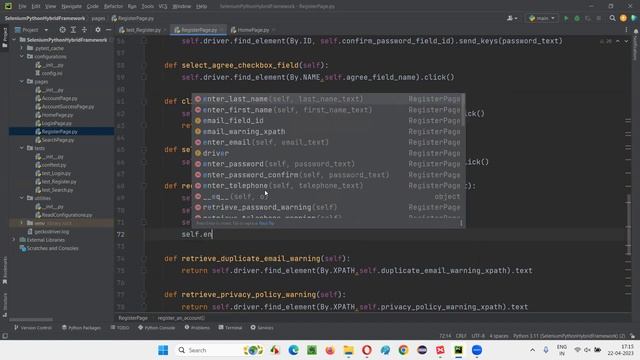Select geckodriver.log in project tree
640x360 pixels.
coord(51,231)
